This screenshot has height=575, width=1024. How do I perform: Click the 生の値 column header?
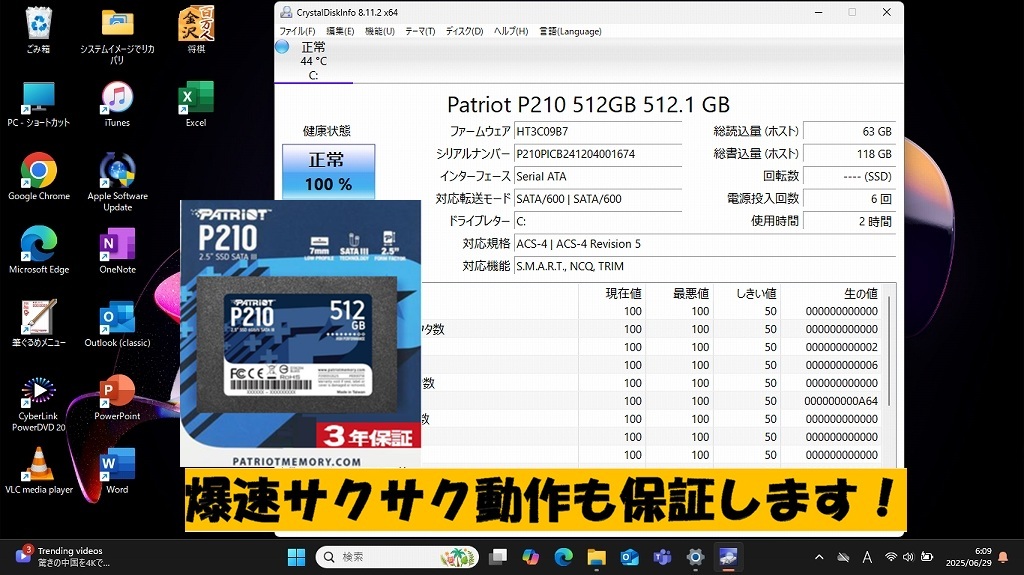tap(861, 293)
